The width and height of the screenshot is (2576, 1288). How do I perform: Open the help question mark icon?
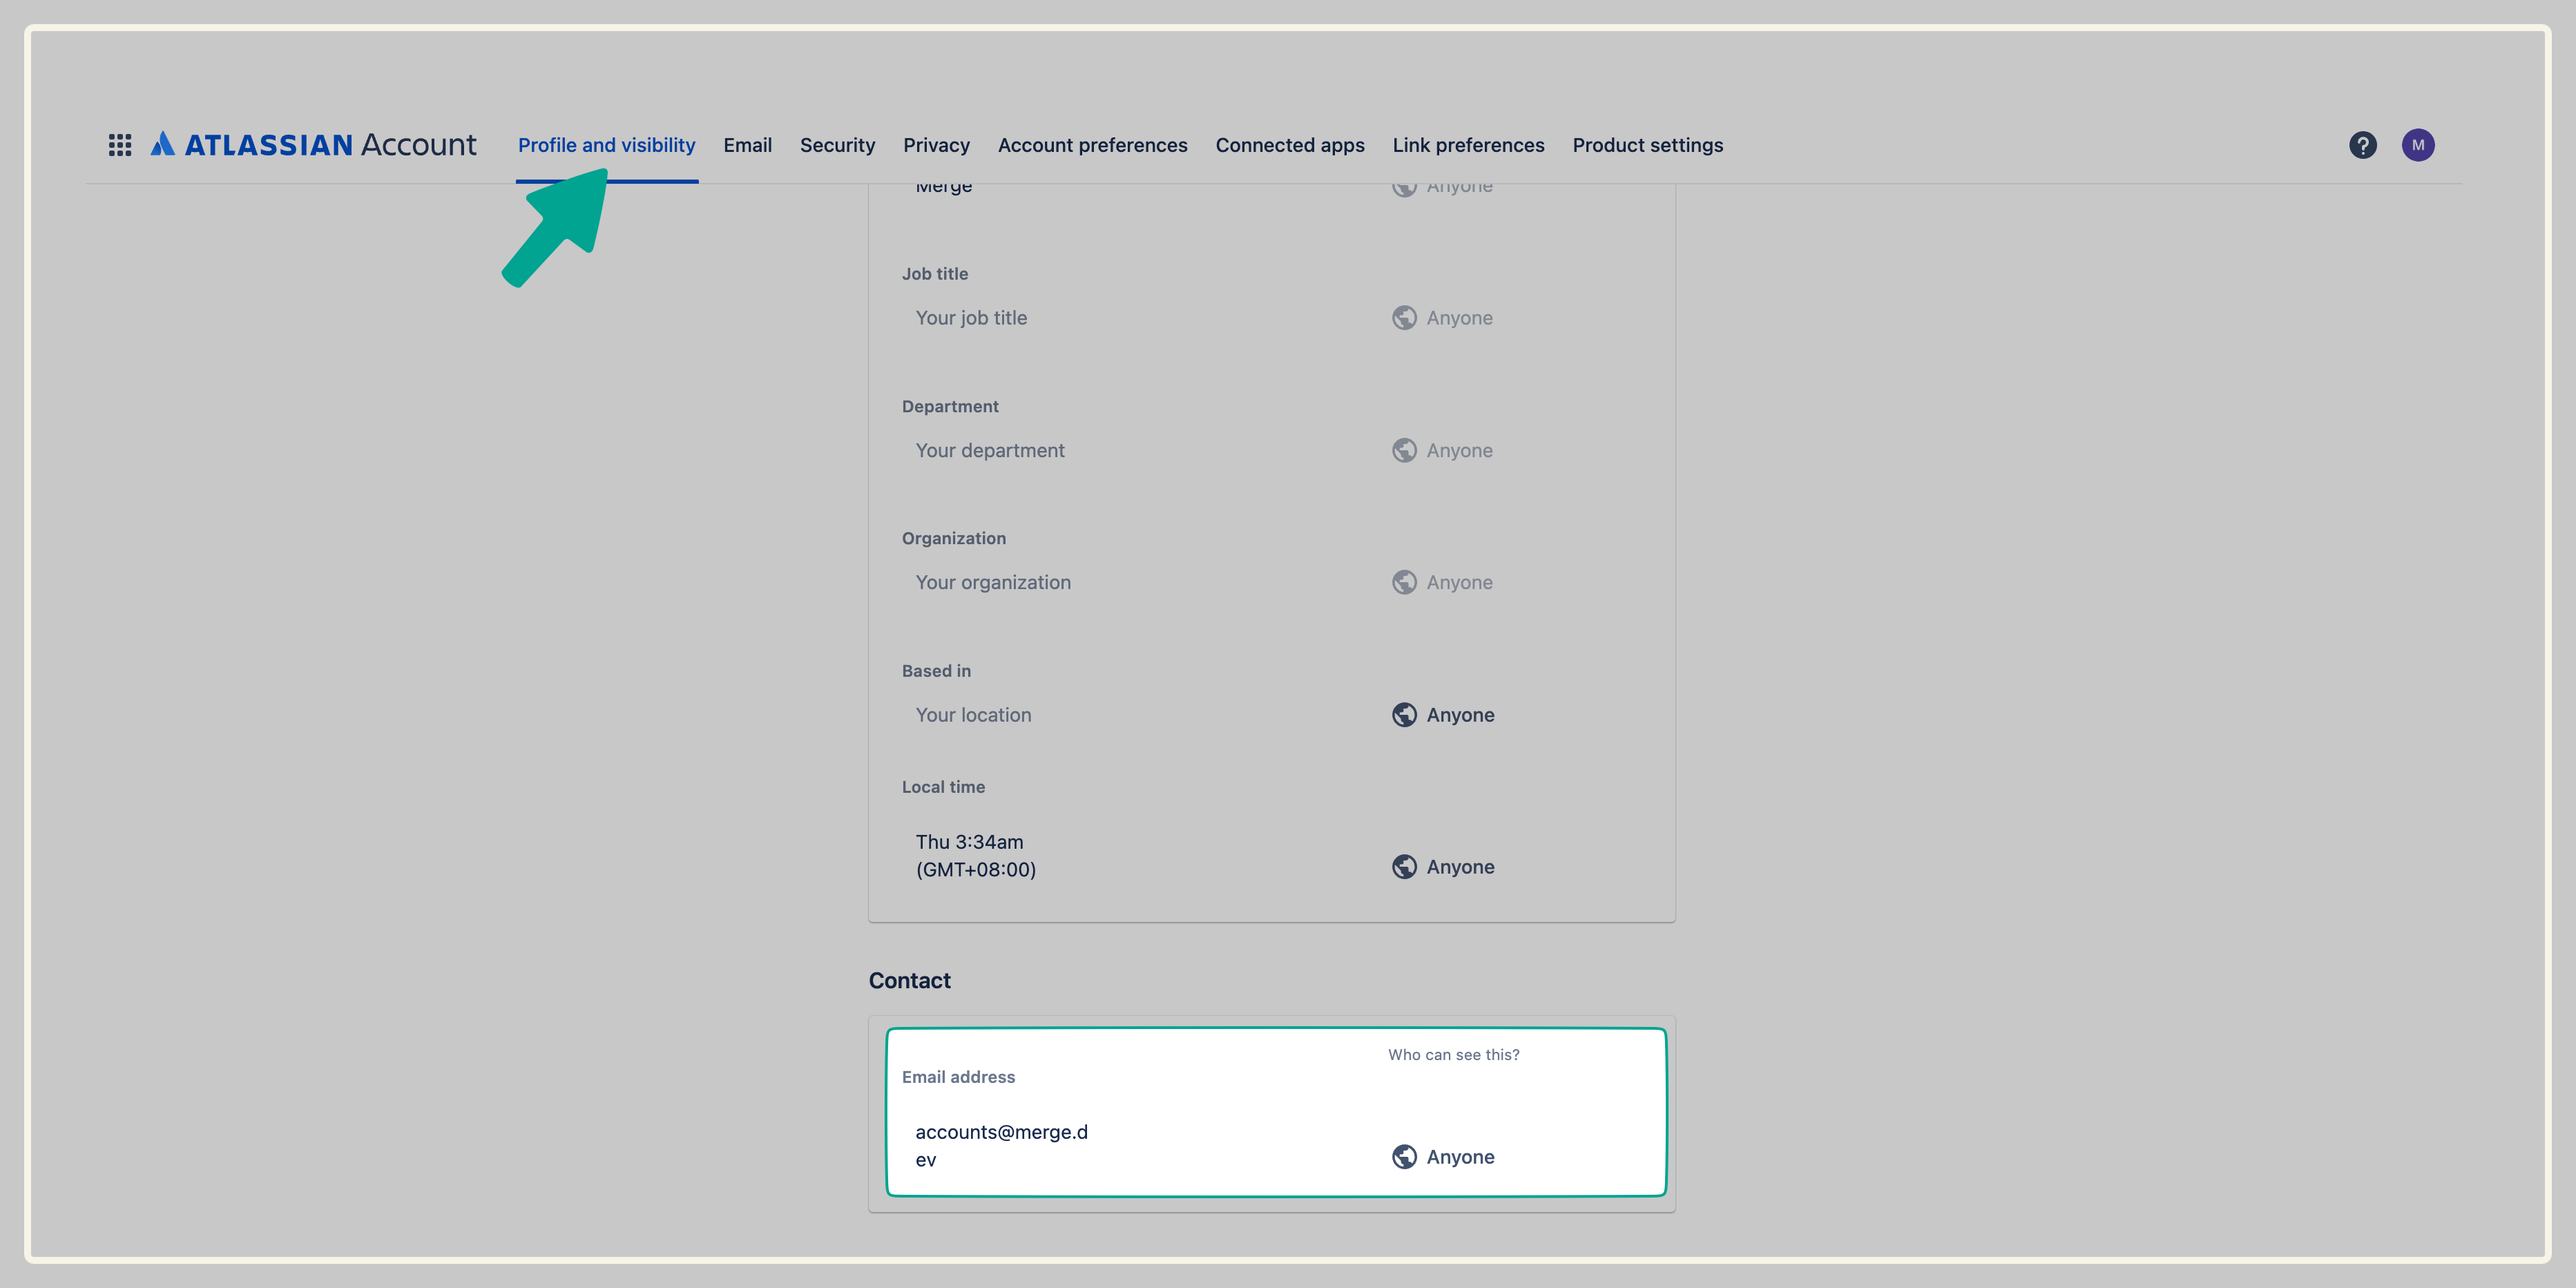click(2362, 145)
